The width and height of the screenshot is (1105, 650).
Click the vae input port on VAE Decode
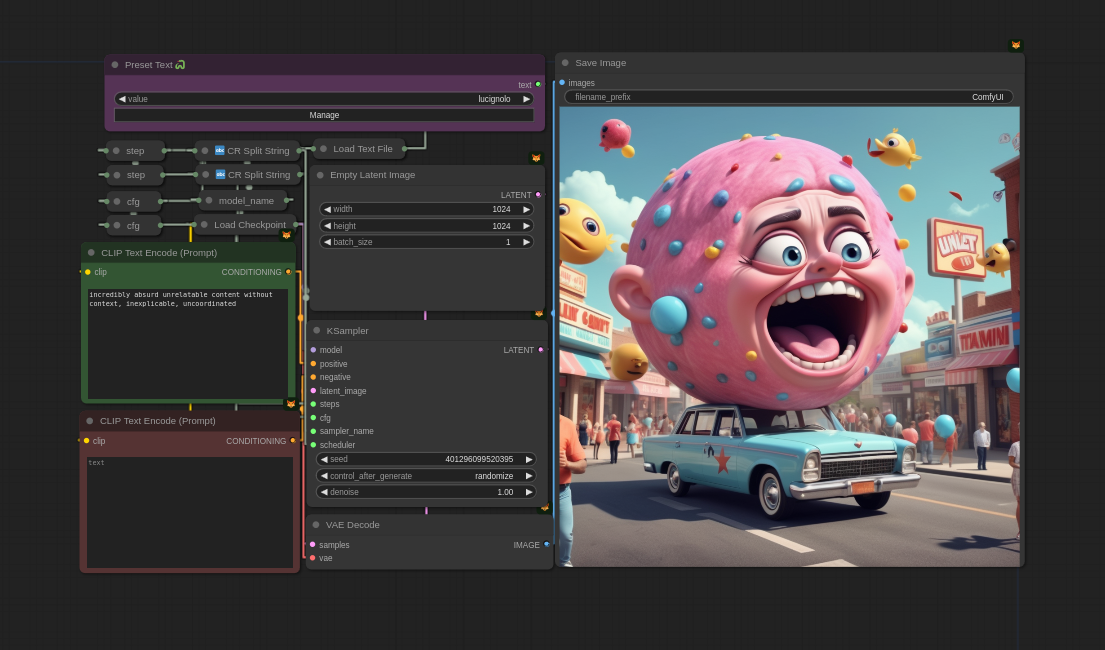313,558
